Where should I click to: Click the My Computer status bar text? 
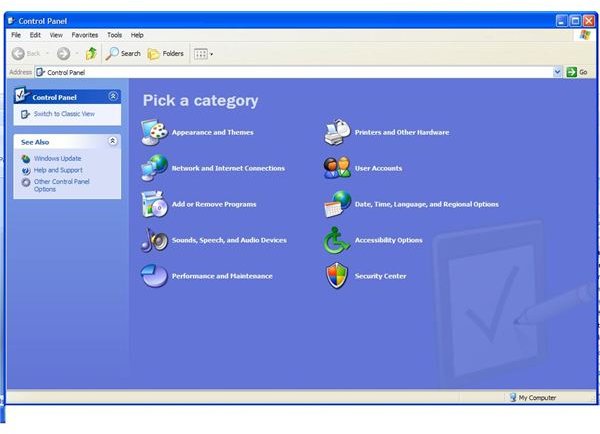(537, 398)
